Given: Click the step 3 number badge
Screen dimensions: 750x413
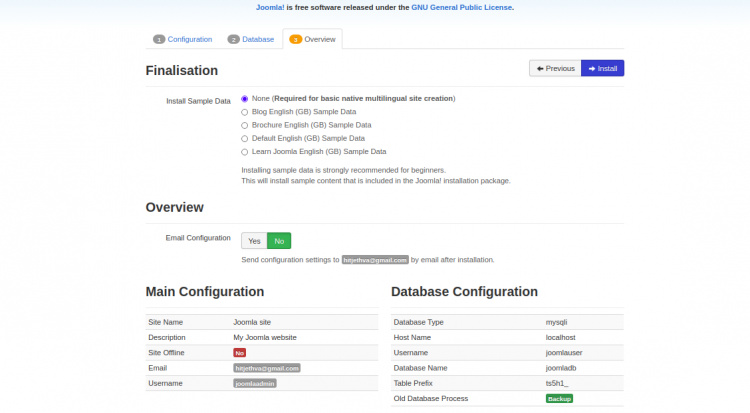Looking at the screenshot, I should pos(296,40).
